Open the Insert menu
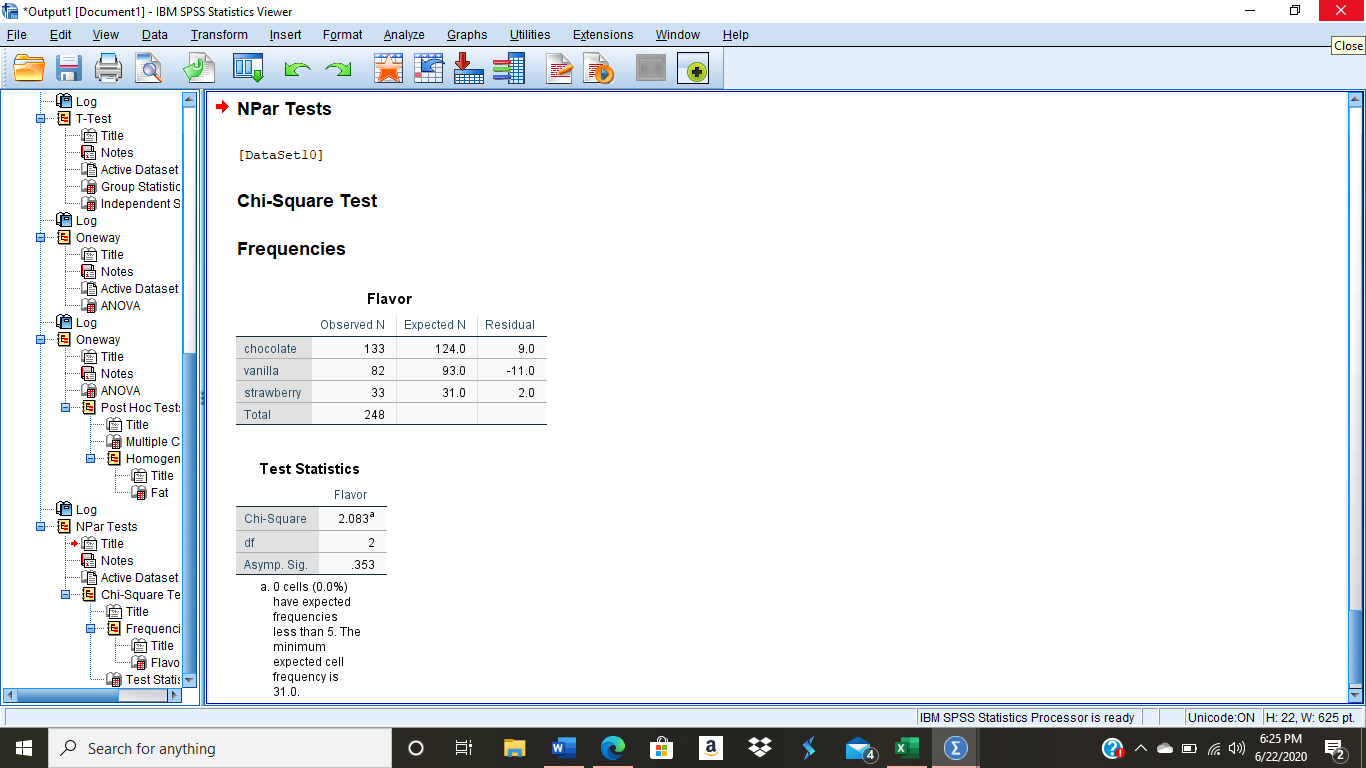The image size is (1366, 768). pos(285,35)
